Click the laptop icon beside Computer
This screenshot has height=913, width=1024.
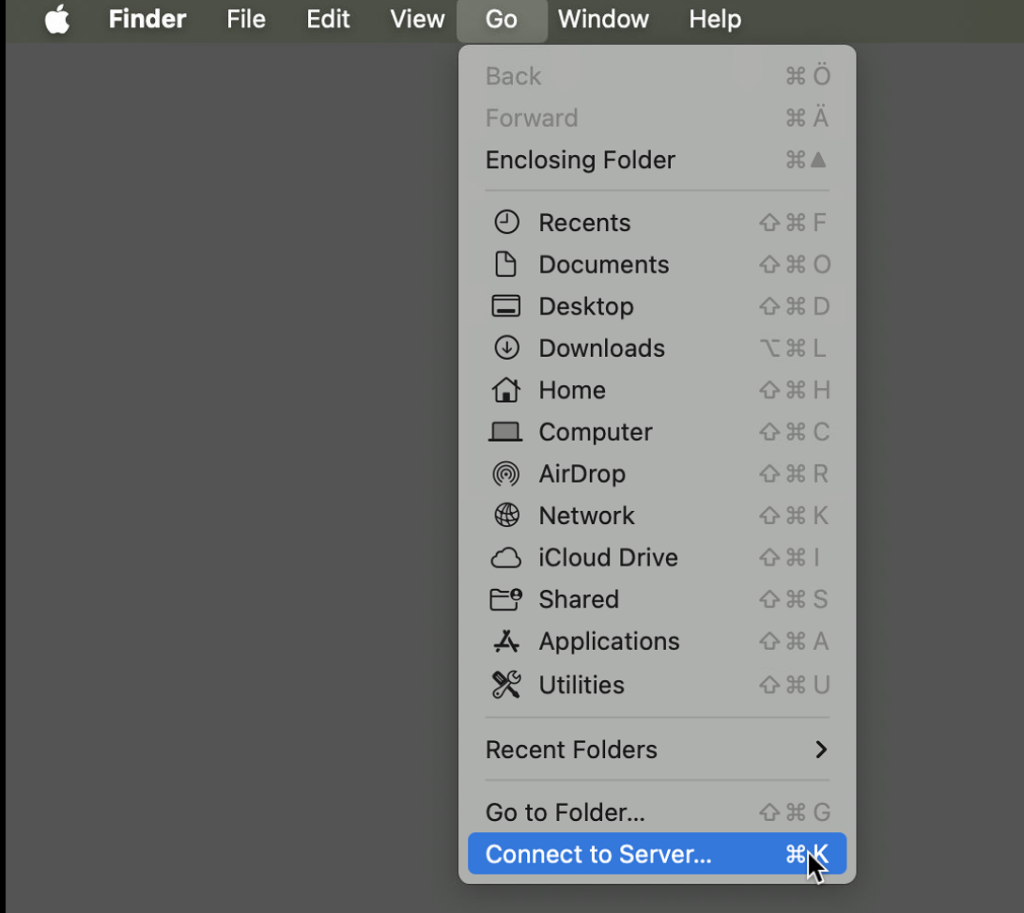(x=506, y=432)
